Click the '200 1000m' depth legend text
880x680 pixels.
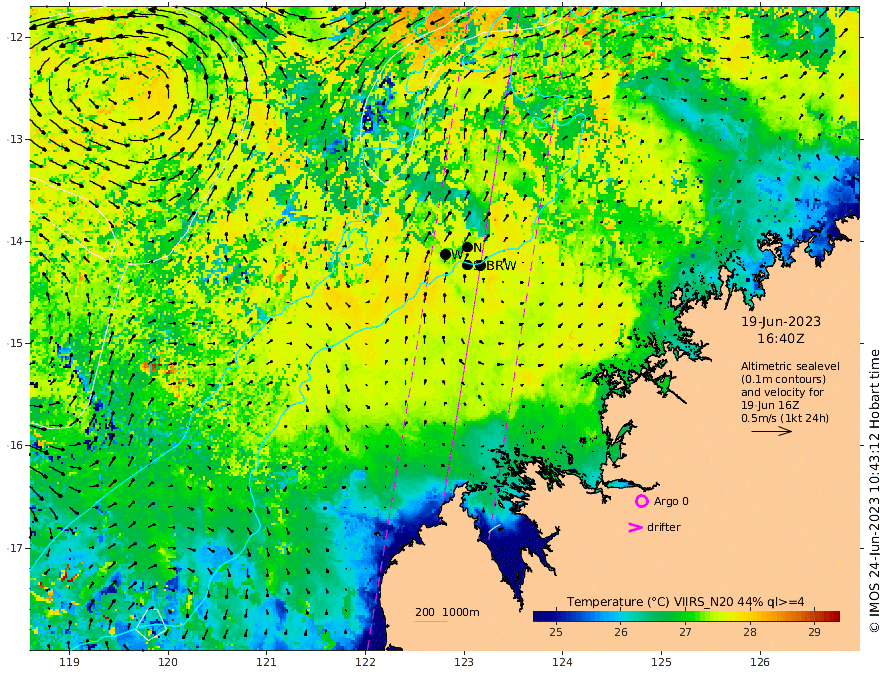[447, 612]
